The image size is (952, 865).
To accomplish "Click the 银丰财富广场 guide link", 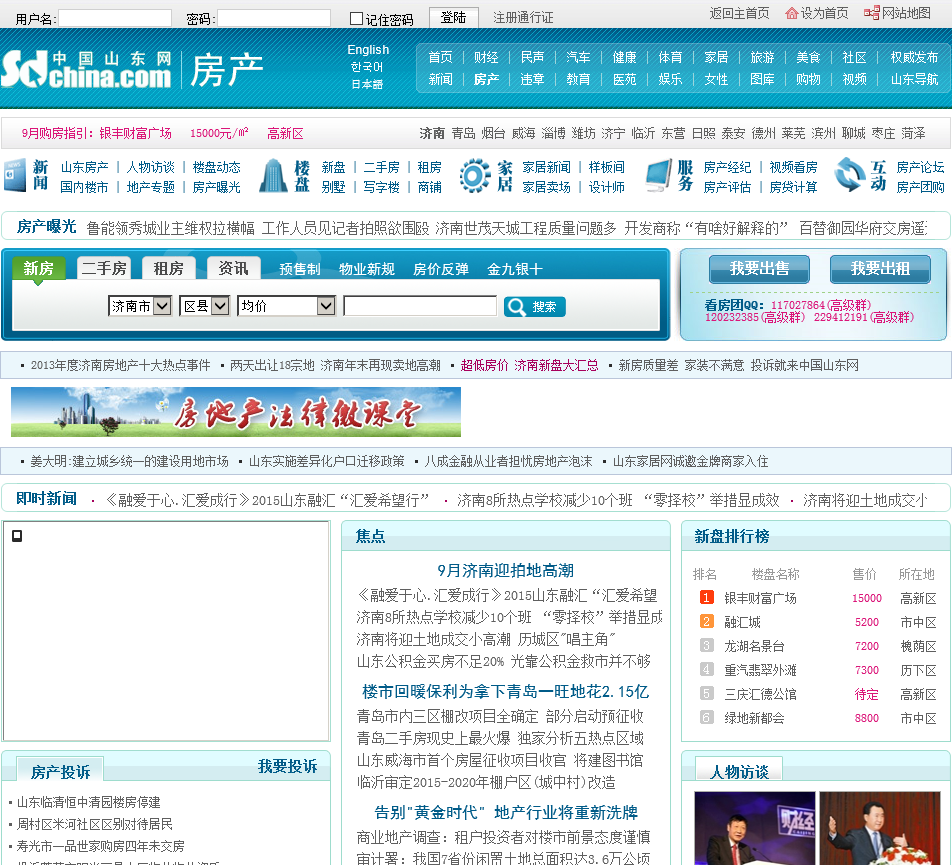I will (135, 133).
